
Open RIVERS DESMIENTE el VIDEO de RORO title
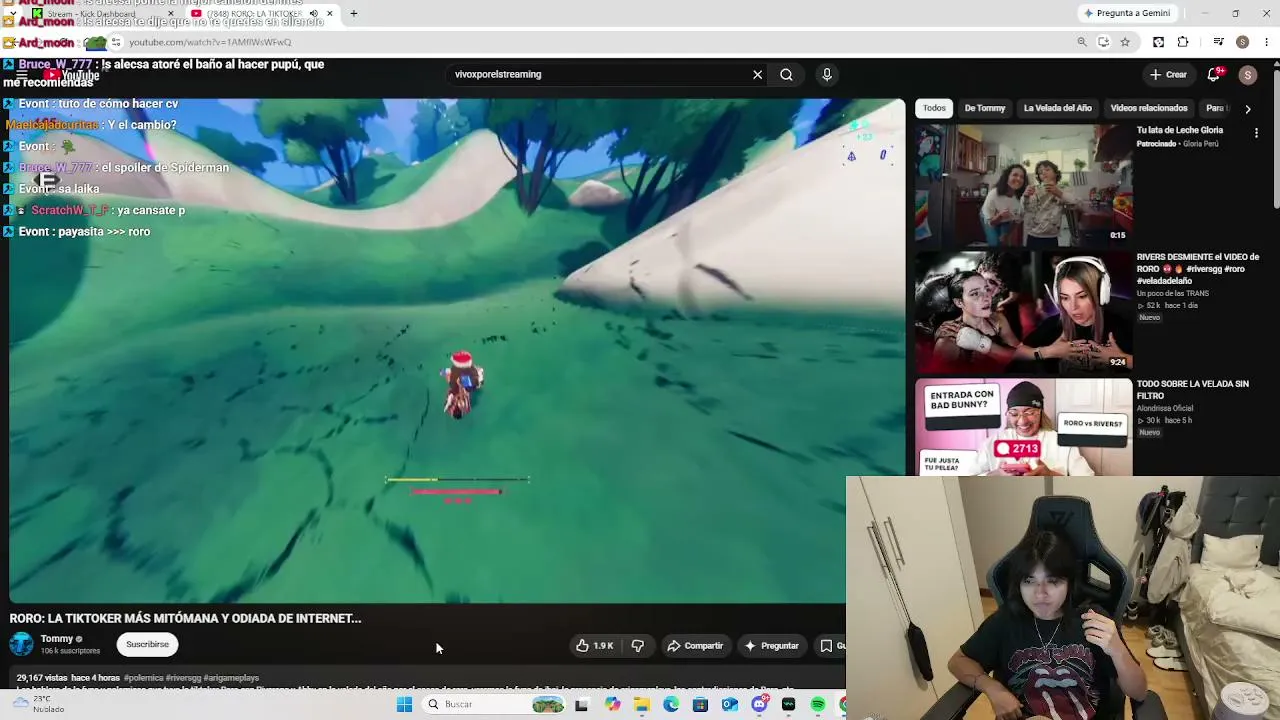1197,269
